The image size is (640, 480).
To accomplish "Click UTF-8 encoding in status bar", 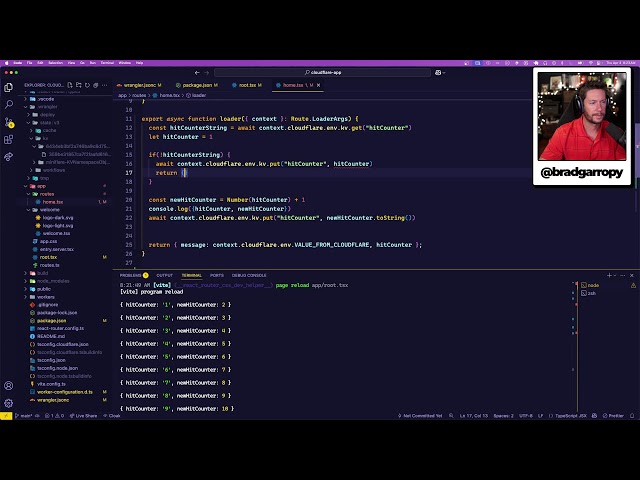I will click(526, 416).
